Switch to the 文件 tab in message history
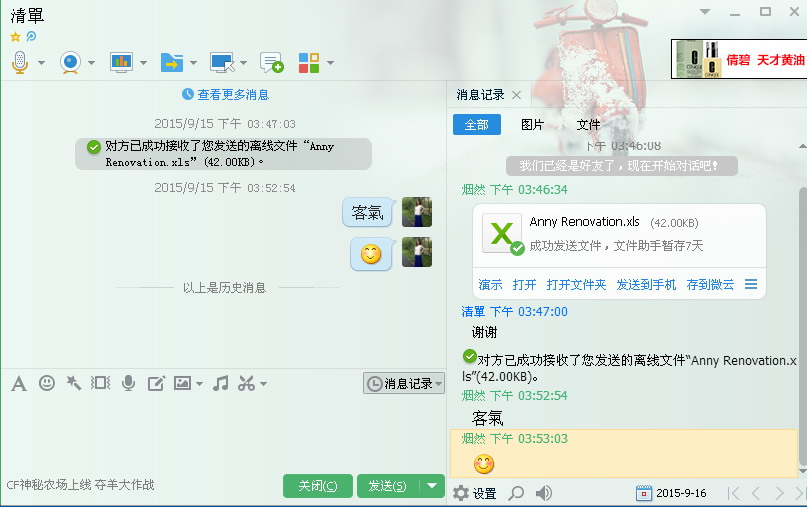This screenshot has height=507, width=807. 588,125
